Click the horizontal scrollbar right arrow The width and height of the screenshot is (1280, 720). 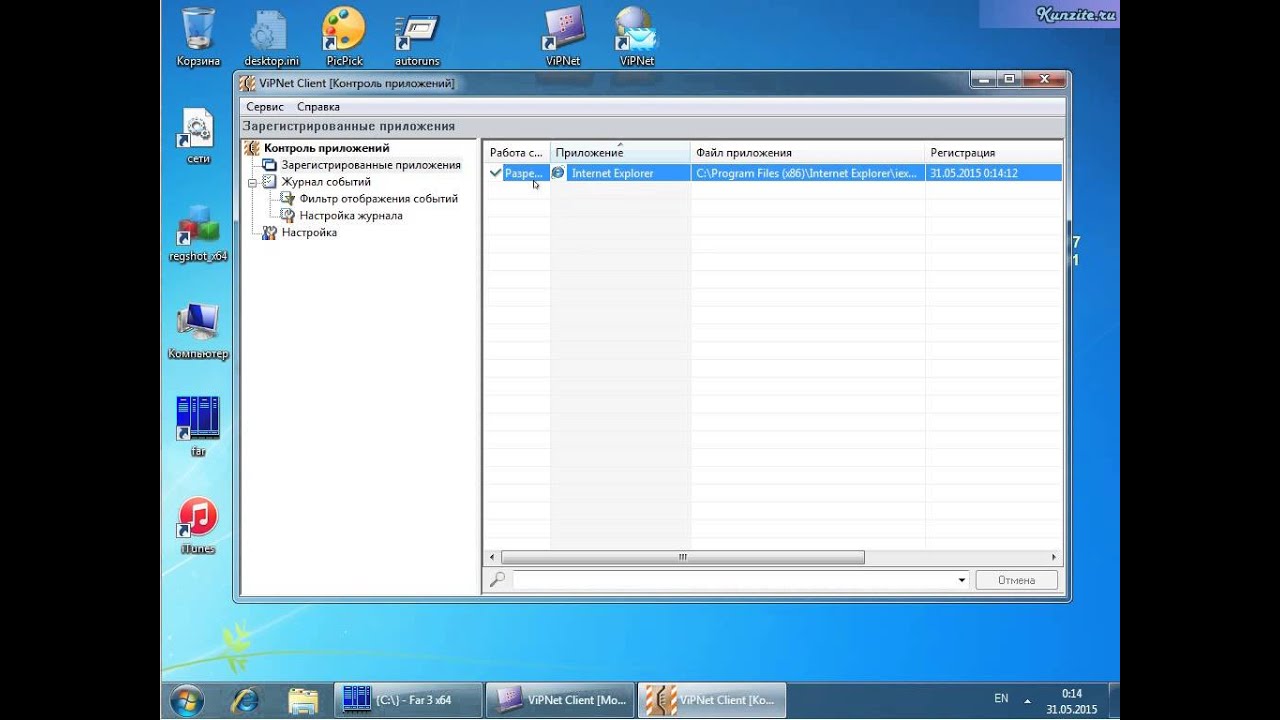tap(1054, 557)
